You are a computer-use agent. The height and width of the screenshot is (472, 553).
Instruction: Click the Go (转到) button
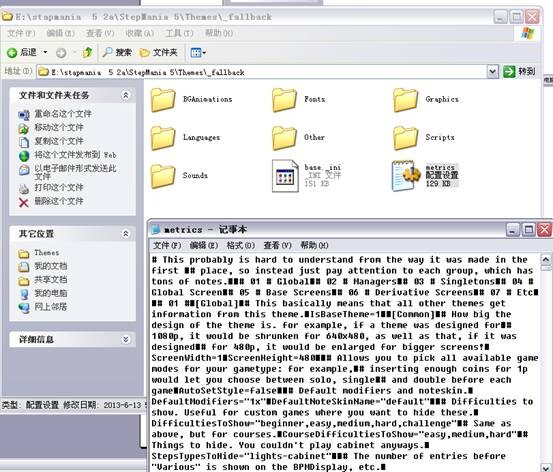[x=519, y=72]
